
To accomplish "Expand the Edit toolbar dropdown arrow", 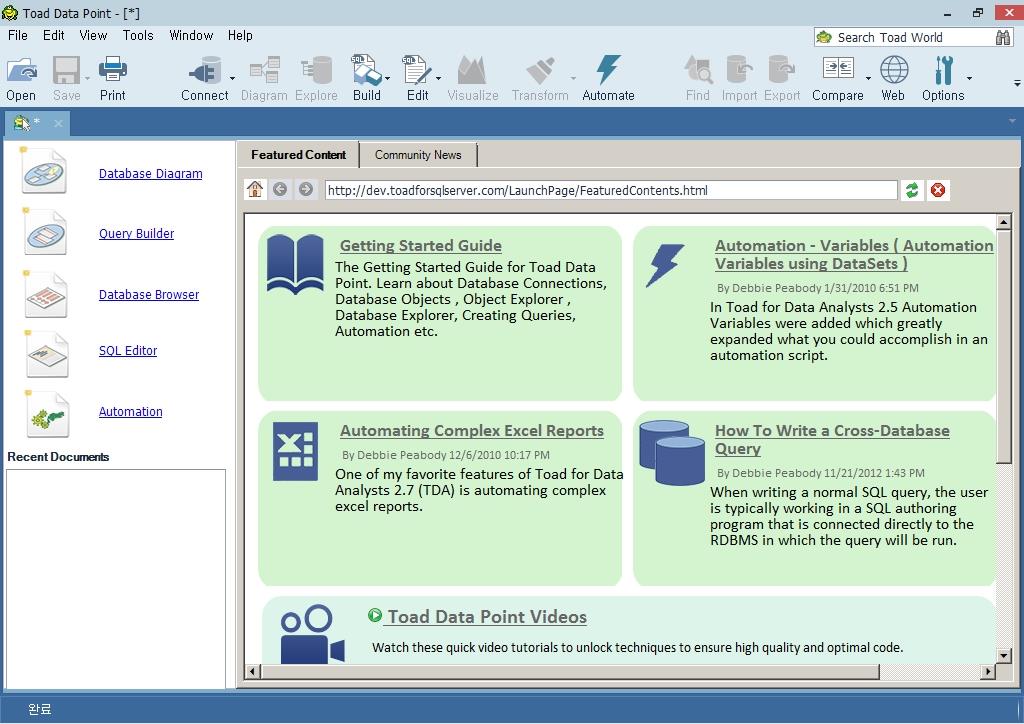I will pyautogui.click(x=438, y=78).
